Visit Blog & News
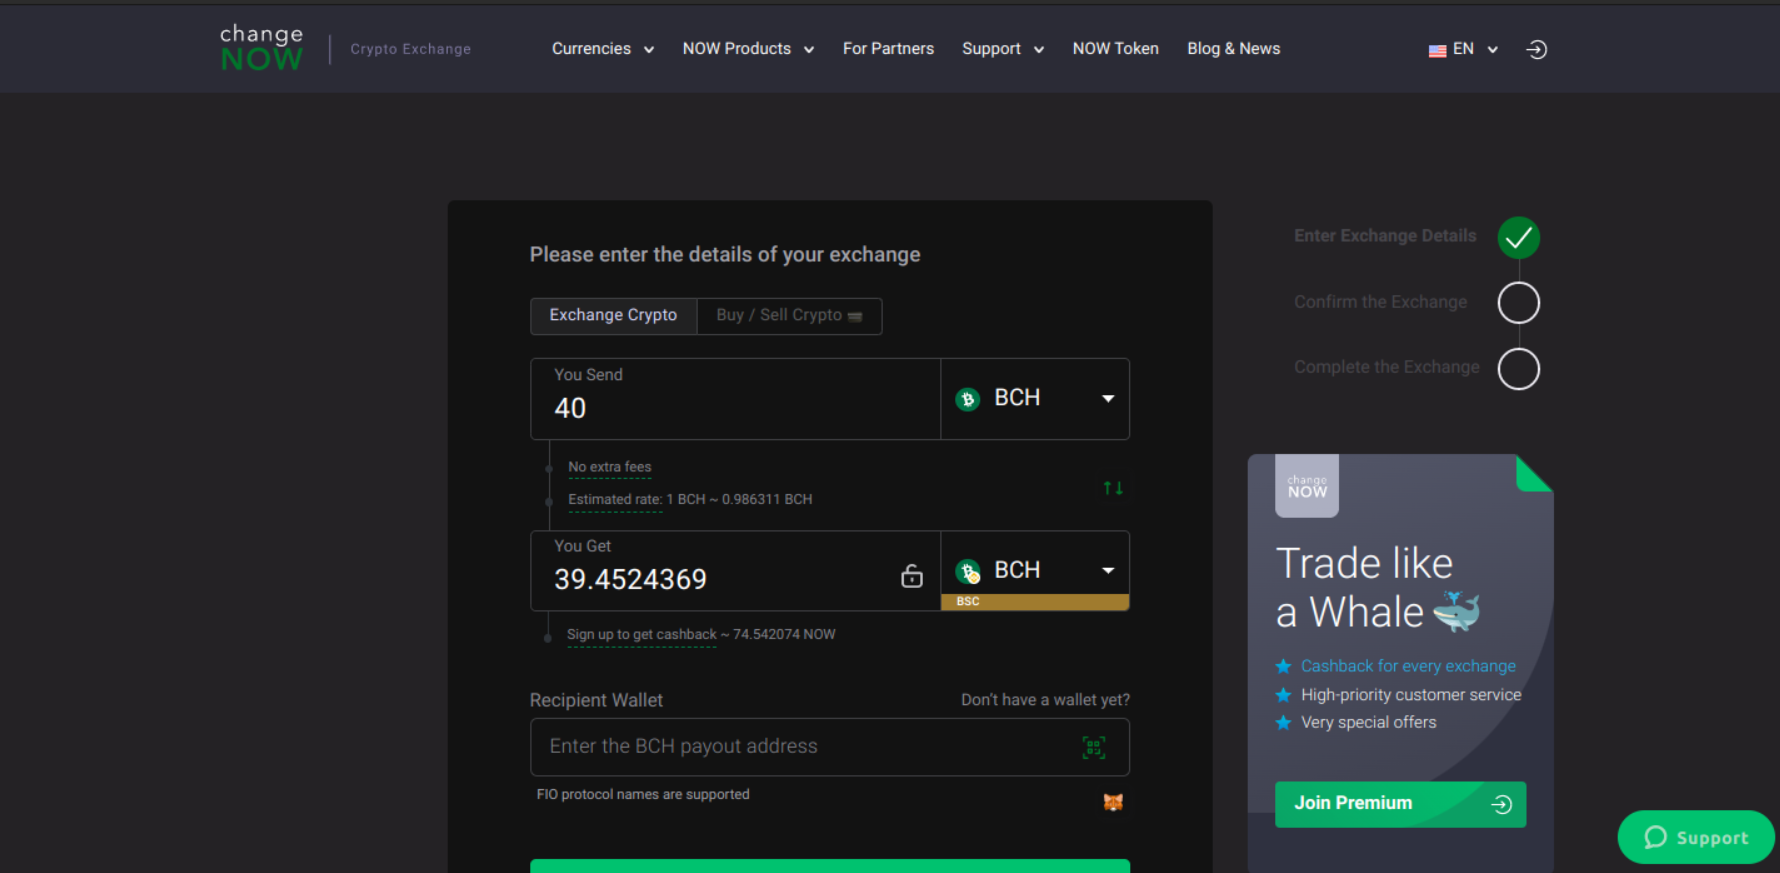Screen dimensions: 1780x873 (x=1234, y=49)
